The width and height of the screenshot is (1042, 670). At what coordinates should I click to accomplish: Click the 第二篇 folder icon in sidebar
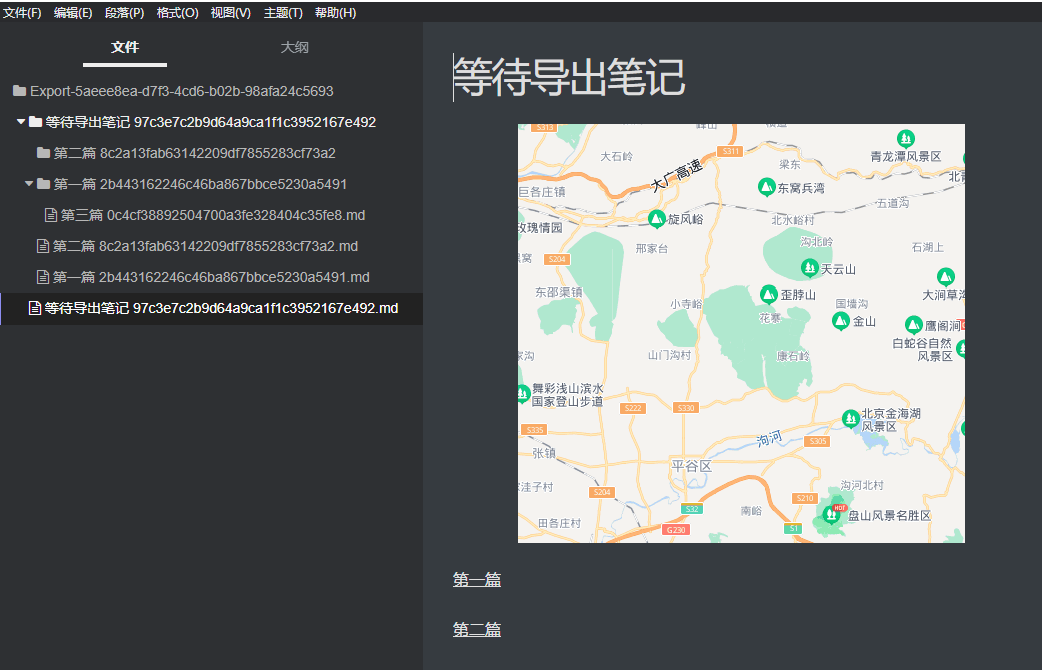[45, 153]
